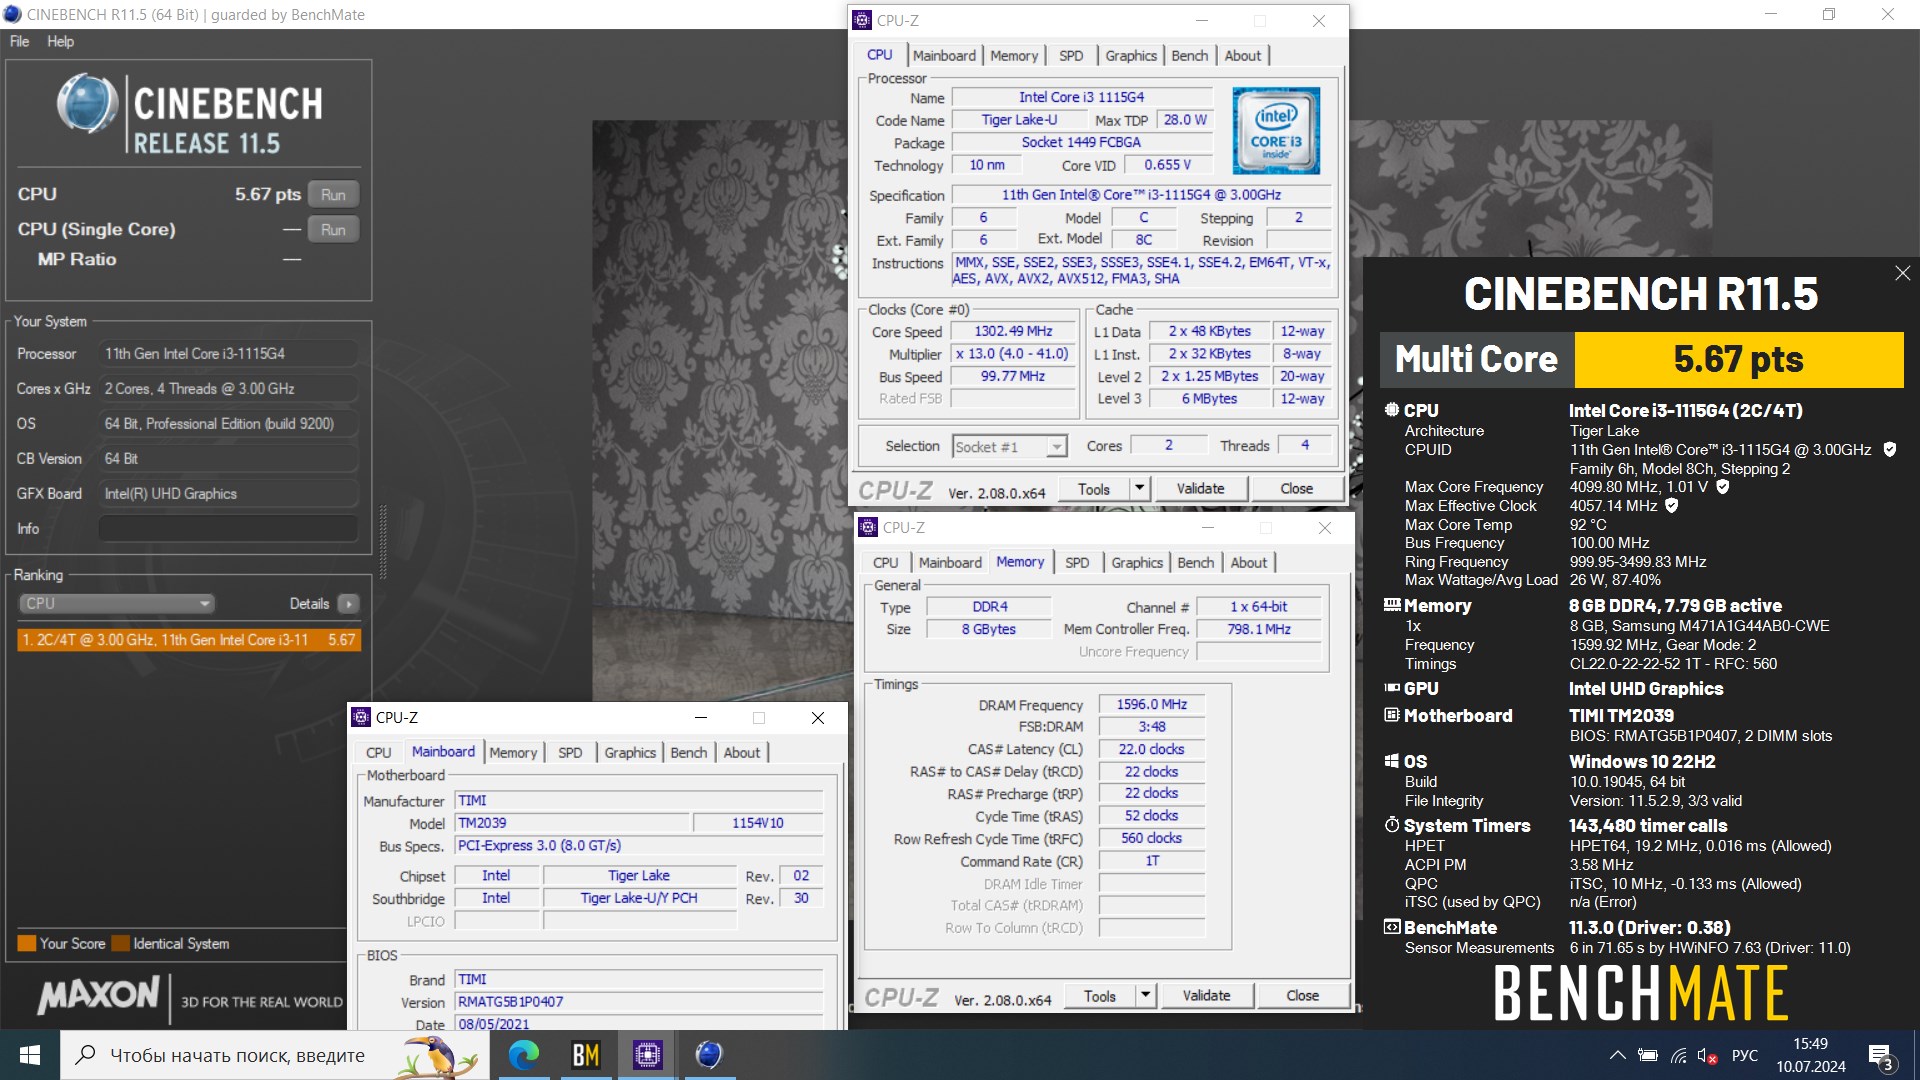Viewport: 1920px width, 1080px height.
Task: Click the Info input field
Action: 228,528
